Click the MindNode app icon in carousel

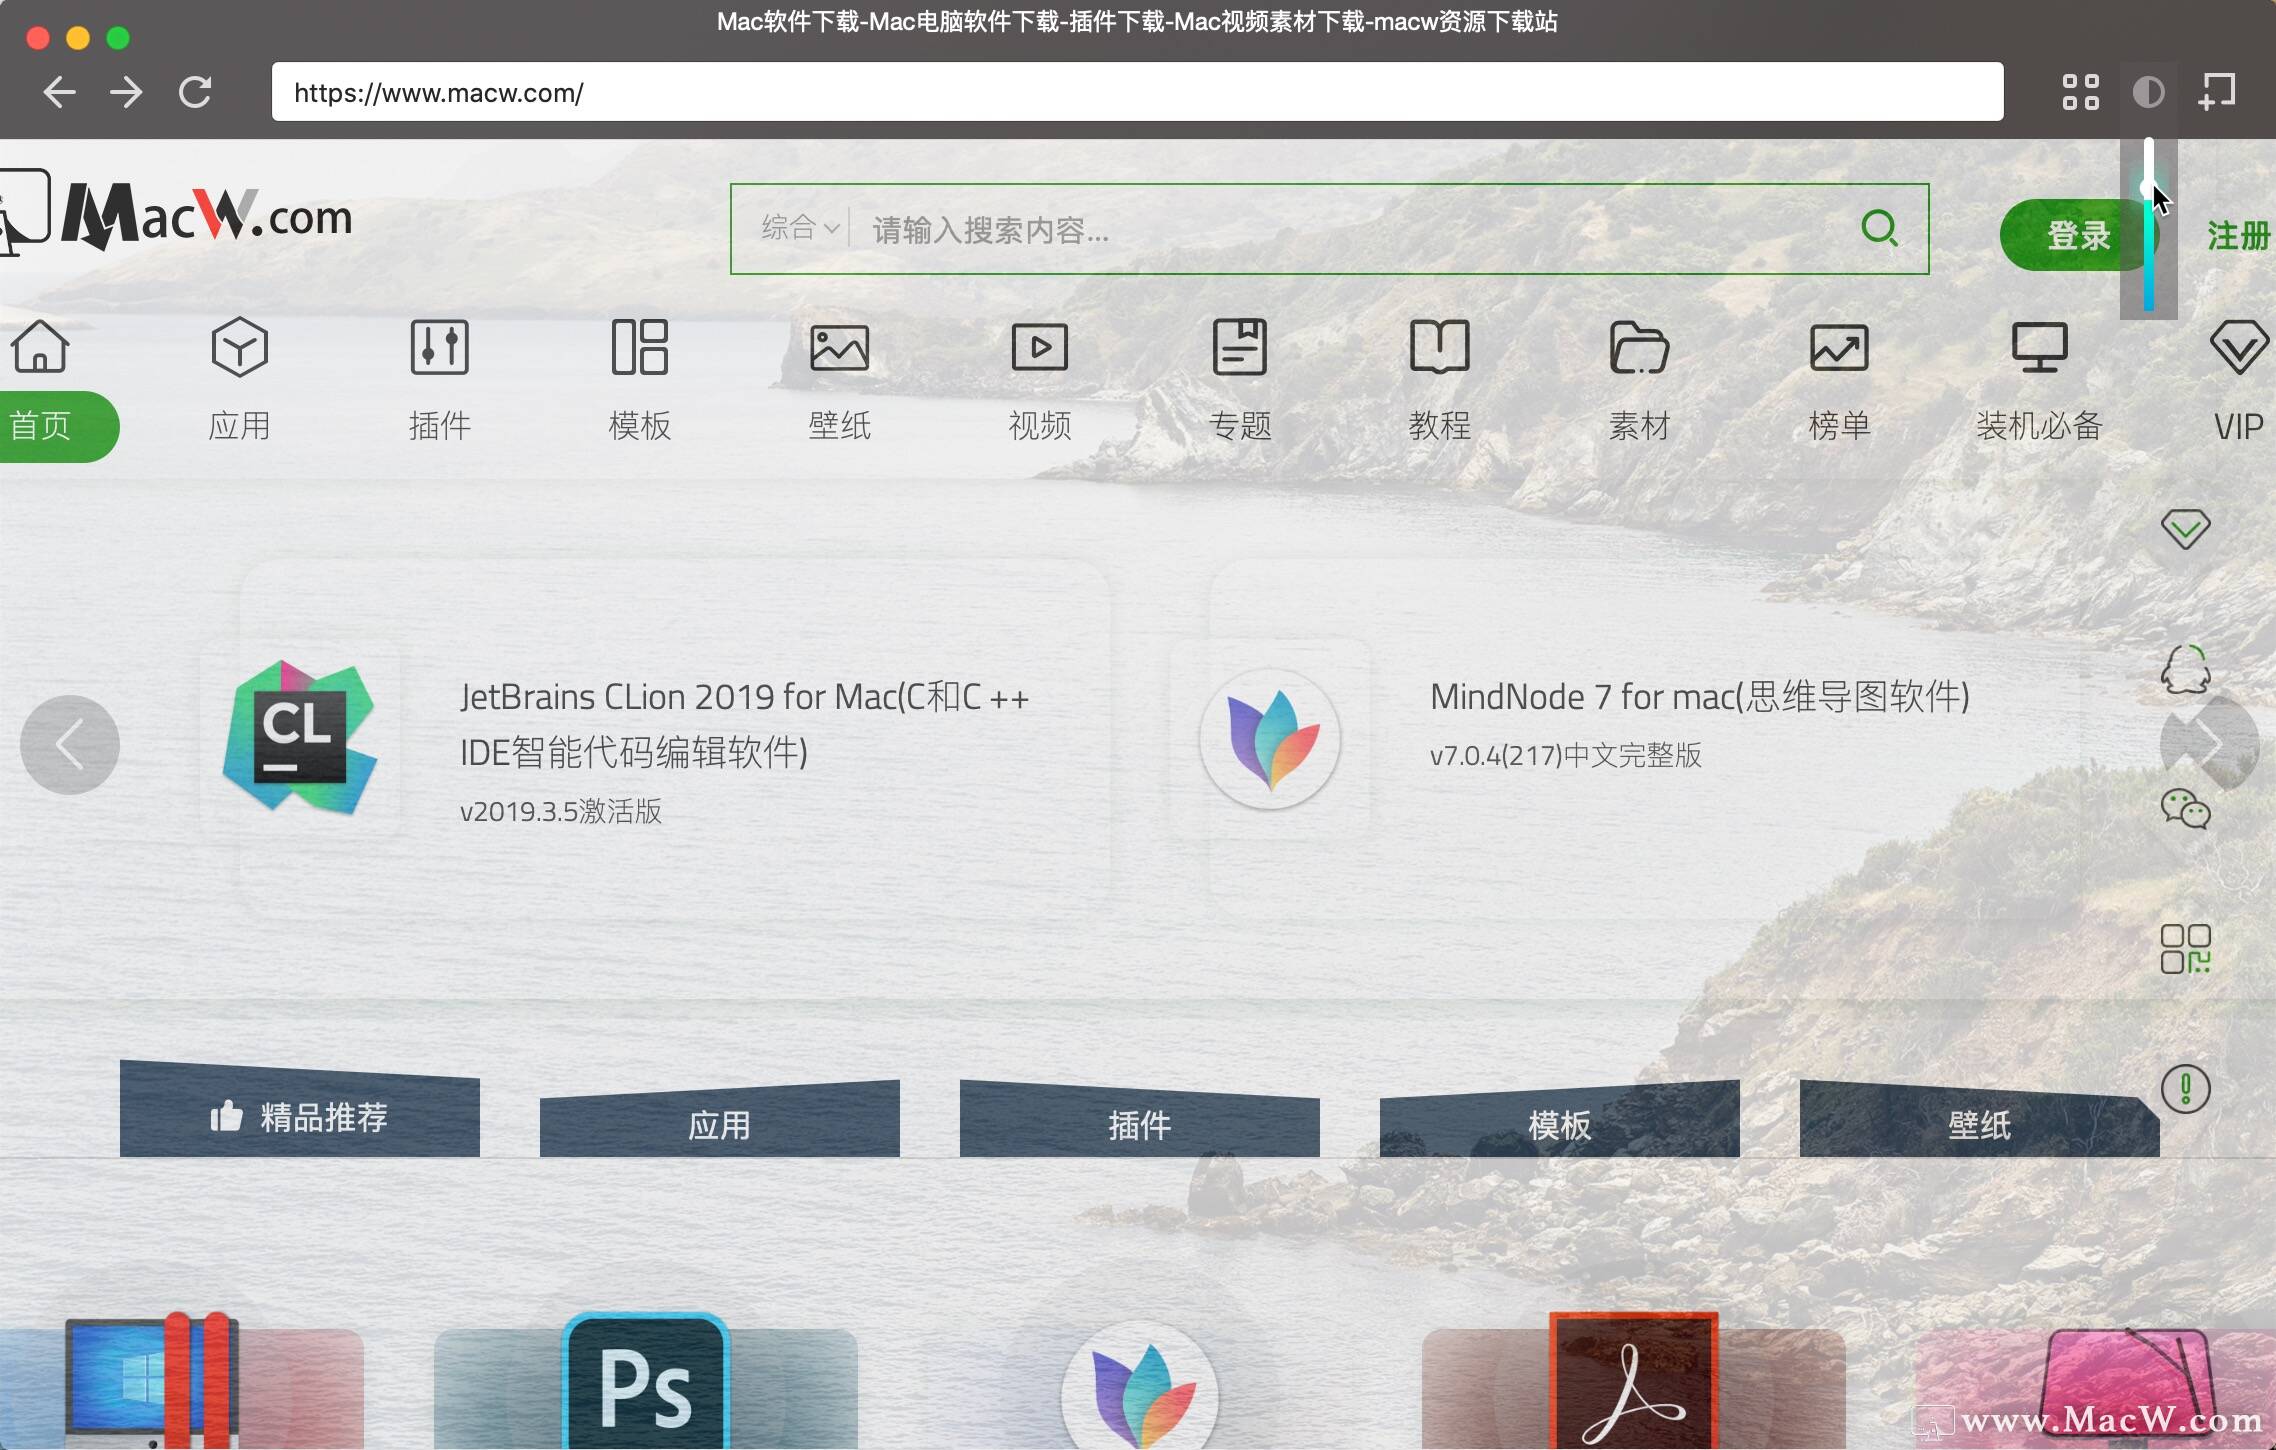1270,738
